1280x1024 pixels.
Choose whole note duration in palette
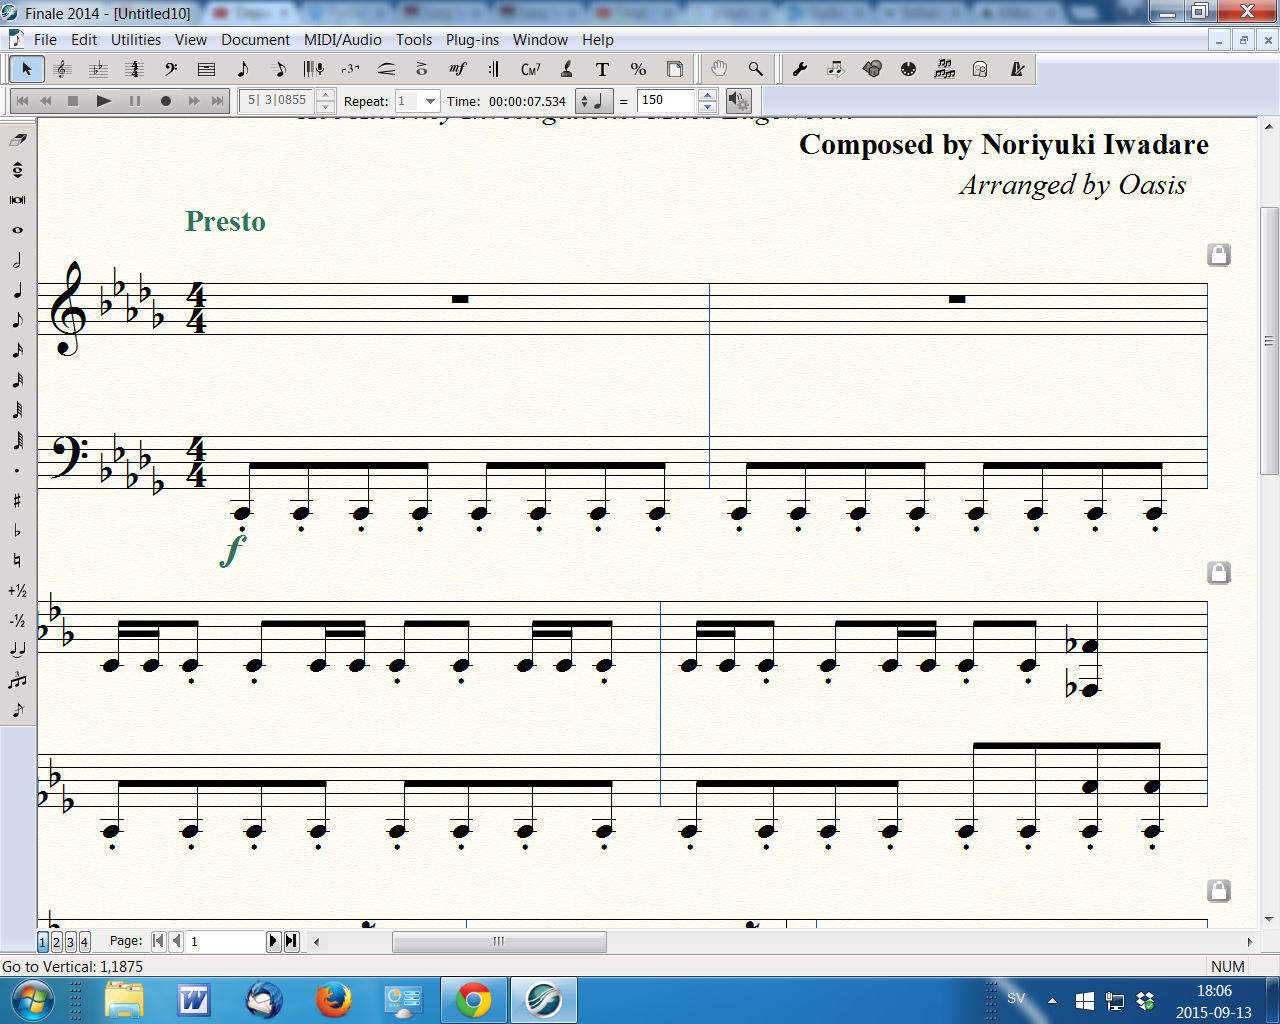tap(17, 230)
